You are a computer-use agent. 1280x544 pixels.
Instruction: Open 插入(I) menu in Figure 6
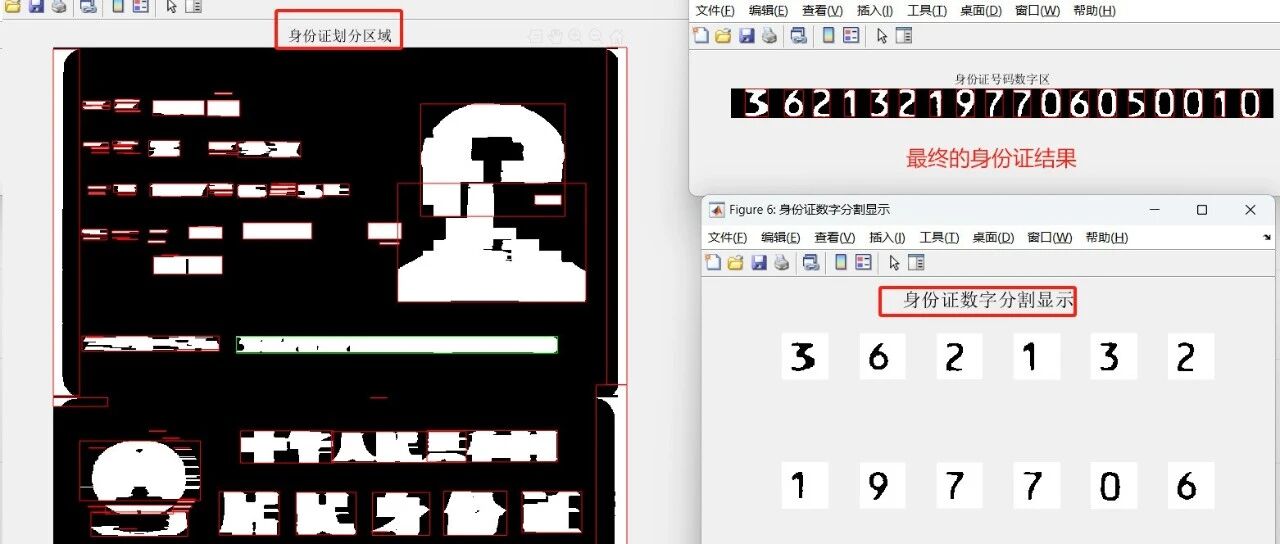click(x=887, y=238)
